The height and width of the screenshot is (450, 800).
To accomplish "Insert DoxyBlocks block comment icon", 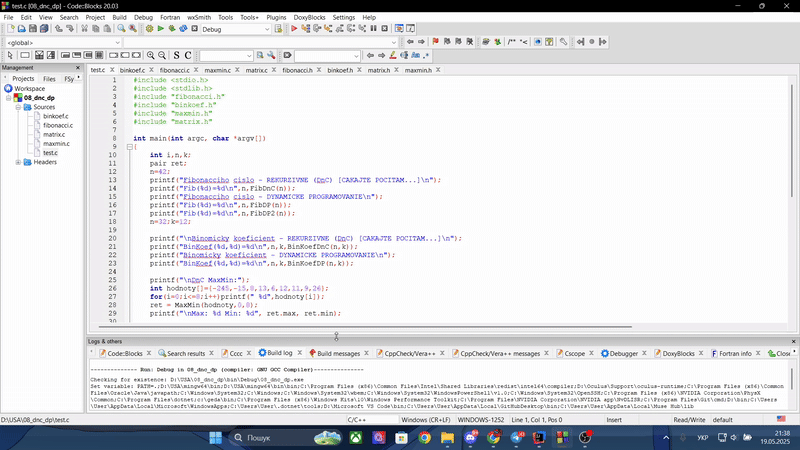I will pos(512,42).
